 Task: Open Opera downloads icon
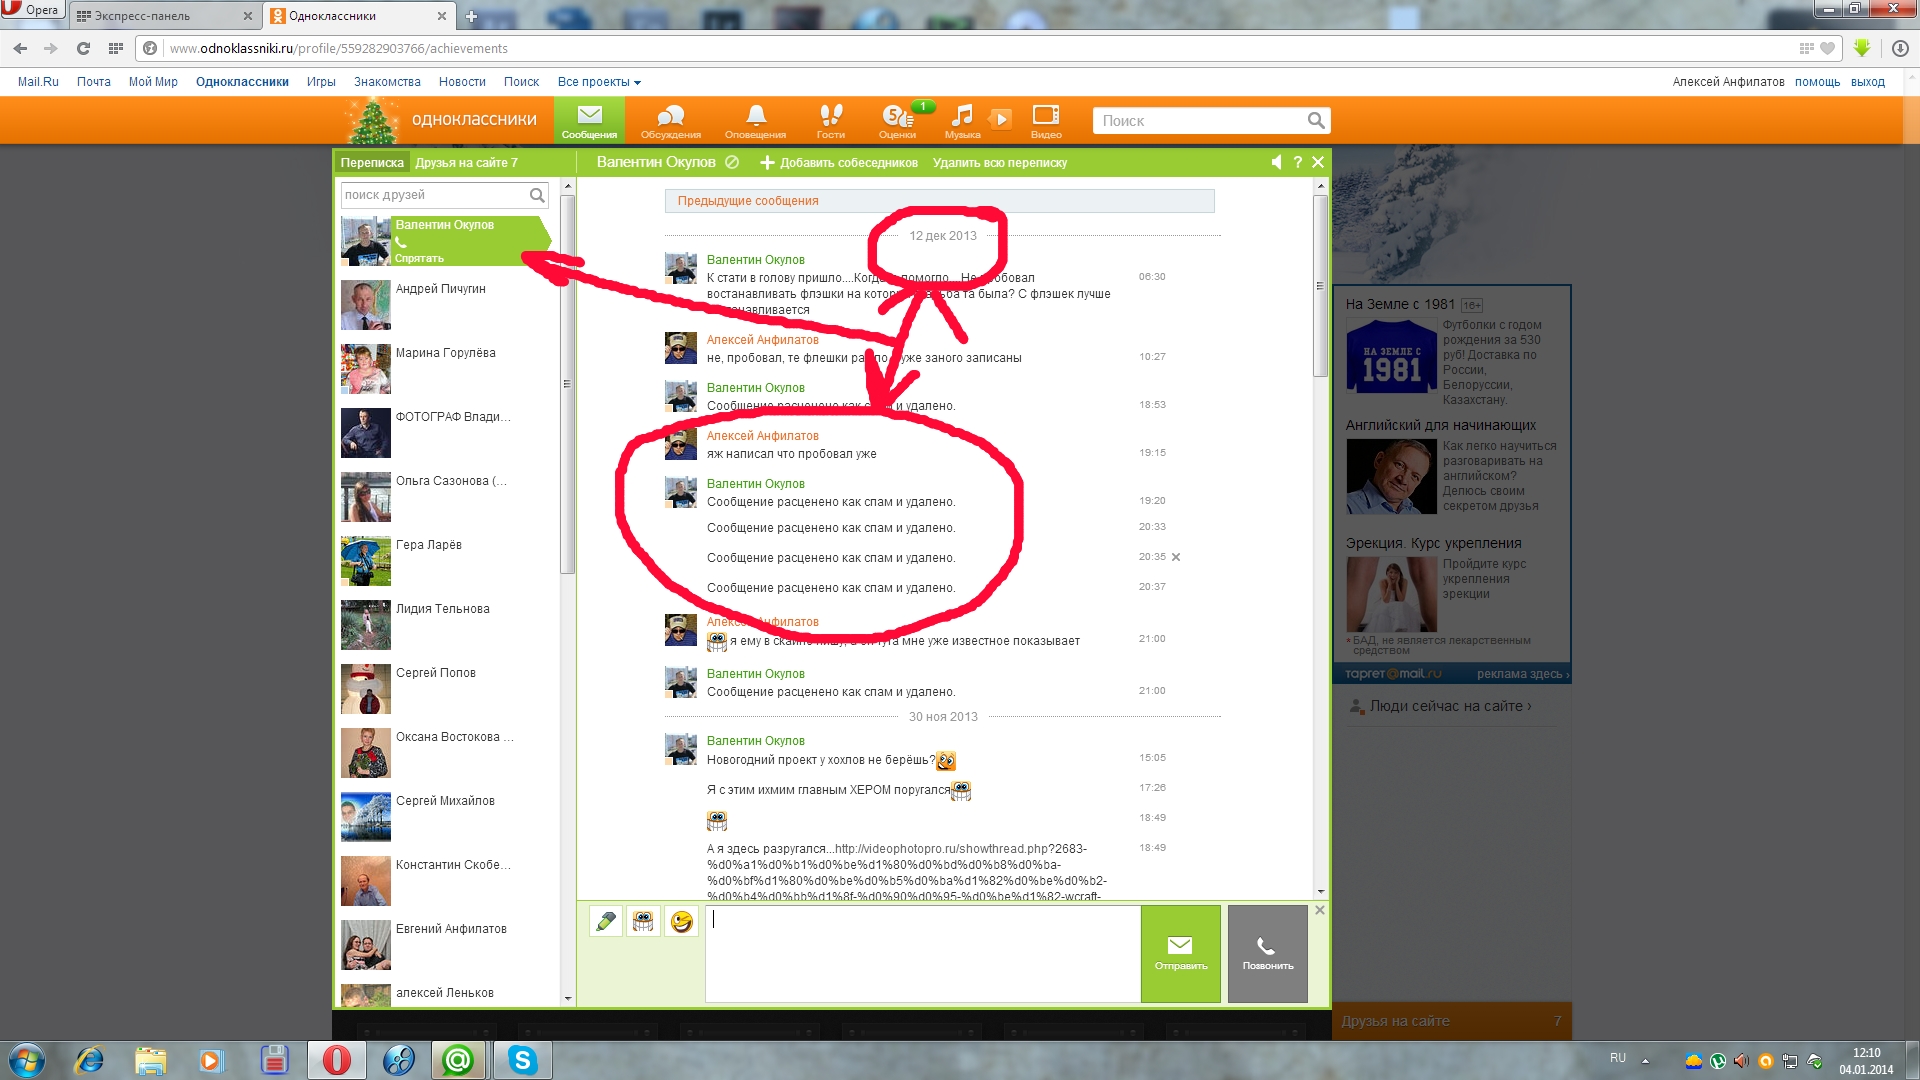click(x=1900, y=48)
